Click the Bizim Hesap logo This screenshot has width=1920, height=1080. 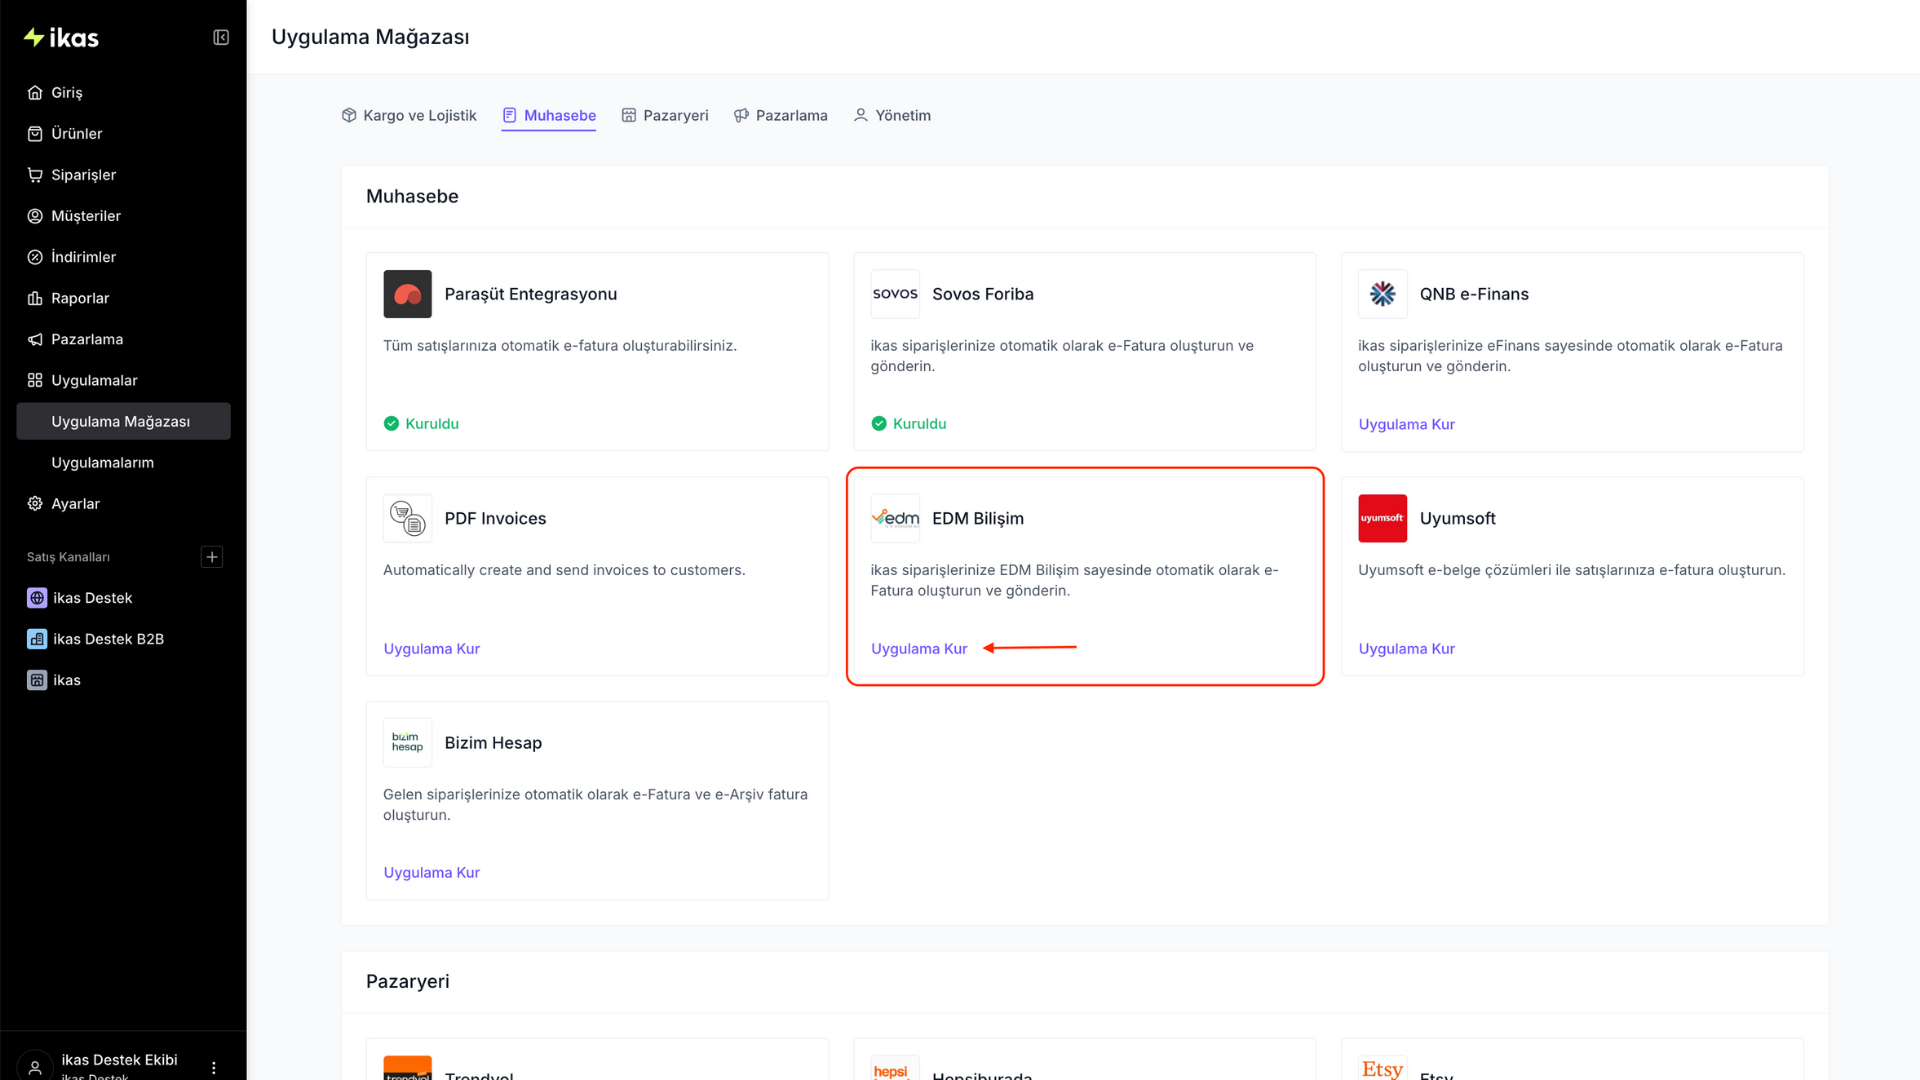(x=407, y=742)
